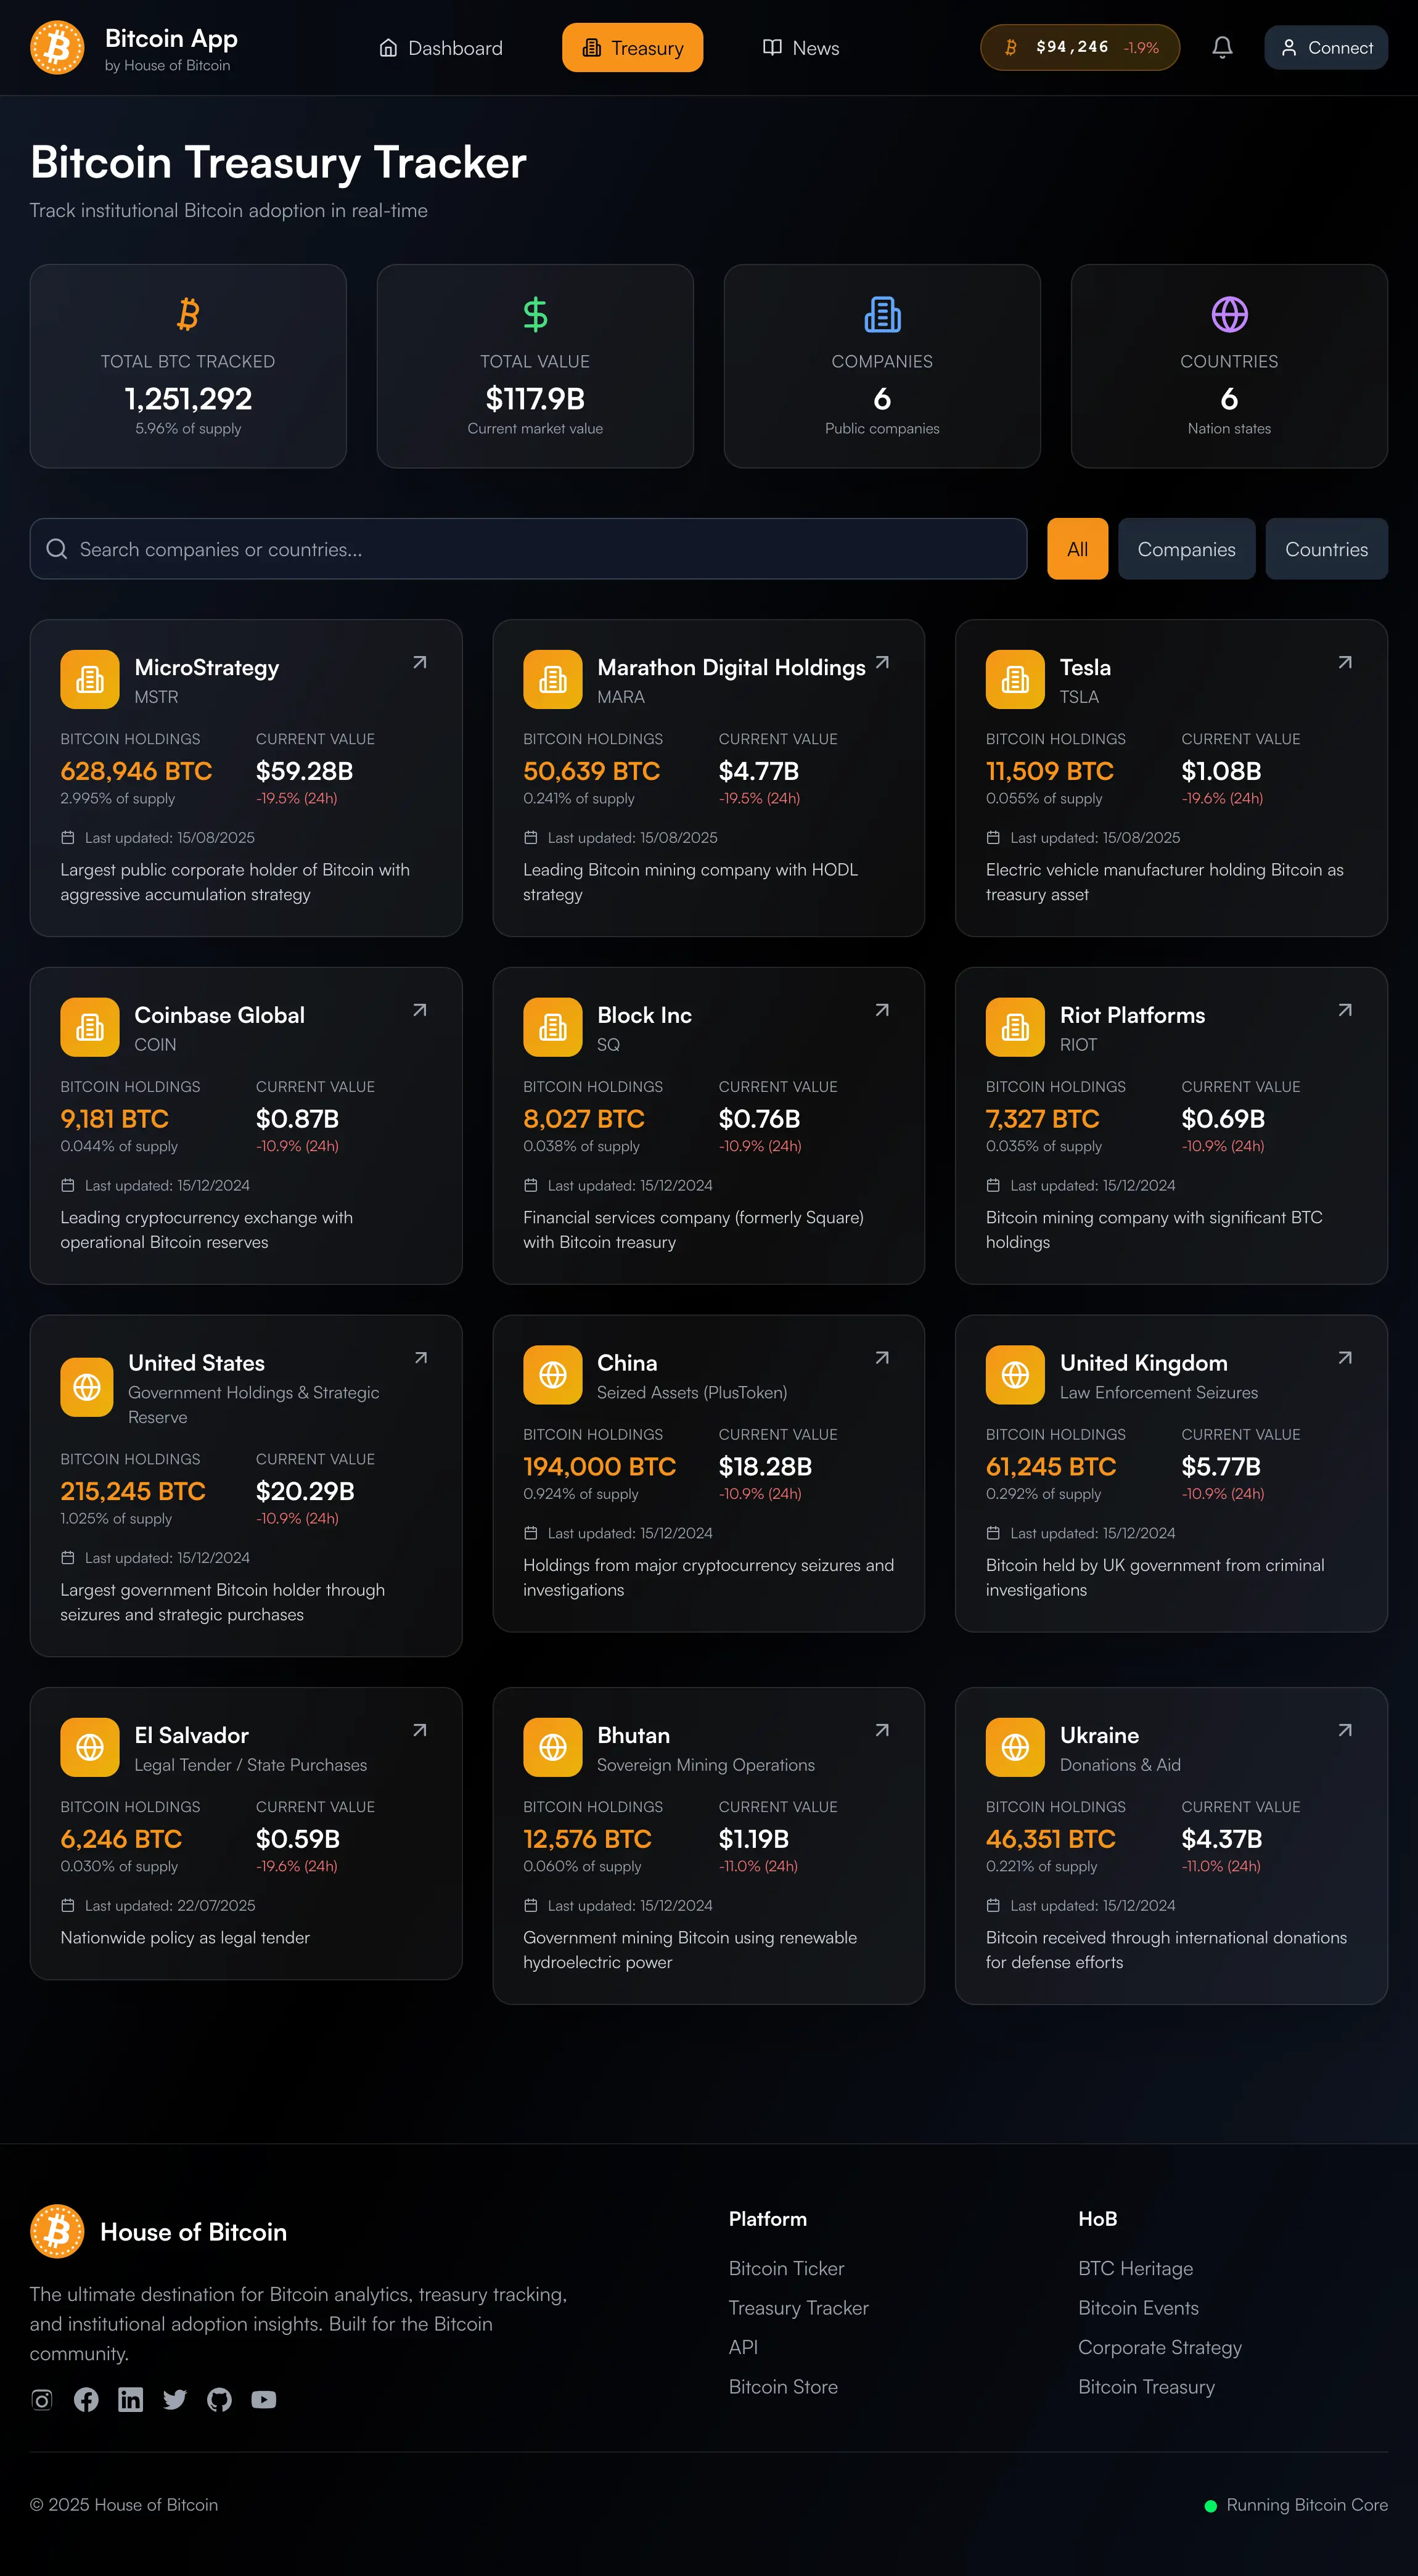Image resolution: width=1418 pixels, height=2576 pixels.
Task: Expand the El Salvador card
Action: (x=420, y=1730)
